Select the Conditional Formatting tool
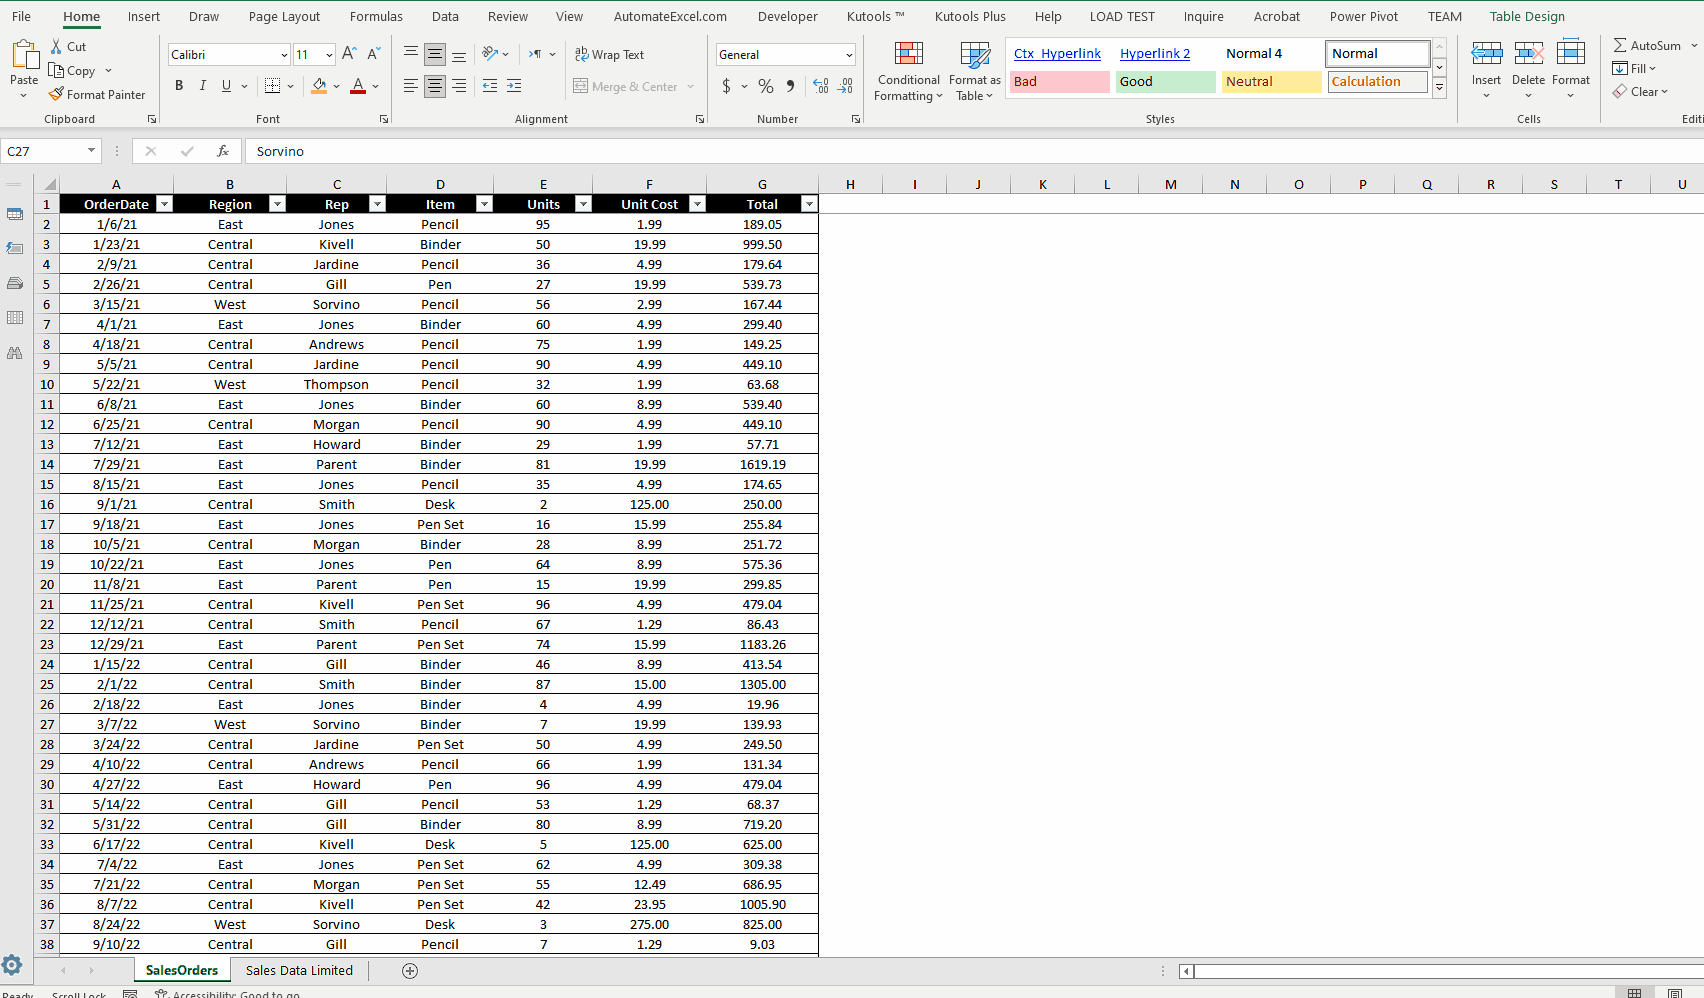 point(907,70)
